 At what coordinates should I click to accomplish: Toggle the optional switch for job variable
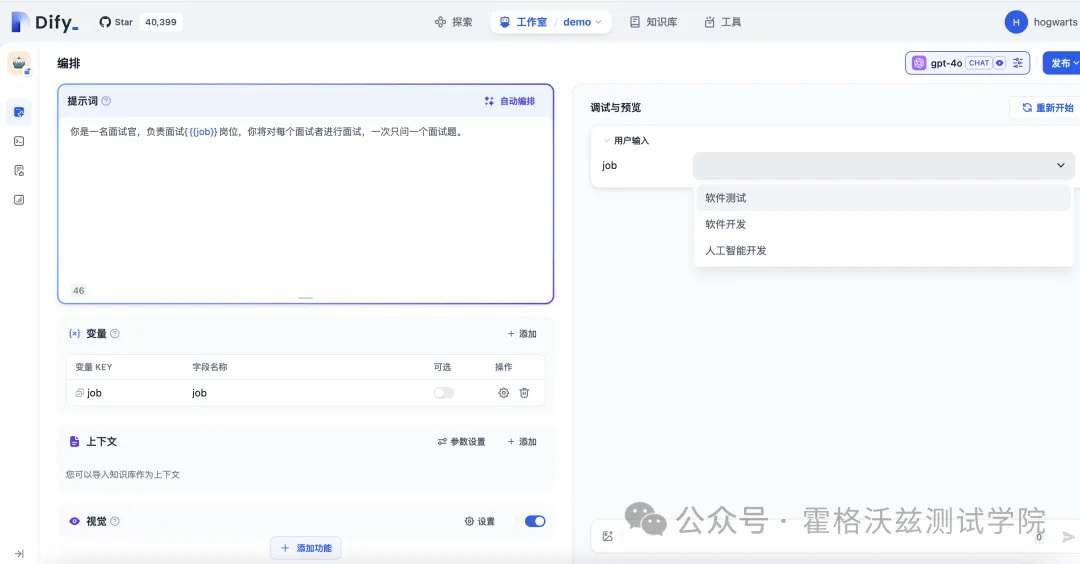(x=444, y=393)
